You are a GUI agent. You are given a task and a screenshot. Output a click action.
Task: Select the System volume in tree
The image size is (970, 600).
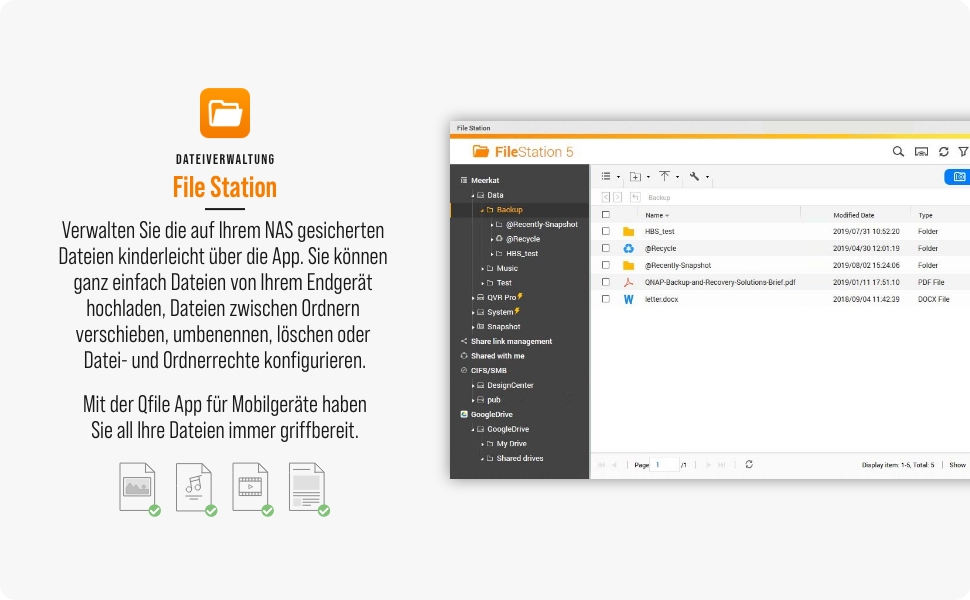click(x=500, y=312)
